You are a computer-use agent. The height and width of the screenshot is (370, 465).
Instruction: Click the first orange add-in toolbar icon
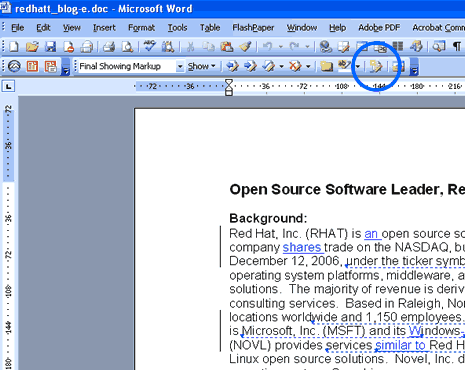[x=32, y=66]
